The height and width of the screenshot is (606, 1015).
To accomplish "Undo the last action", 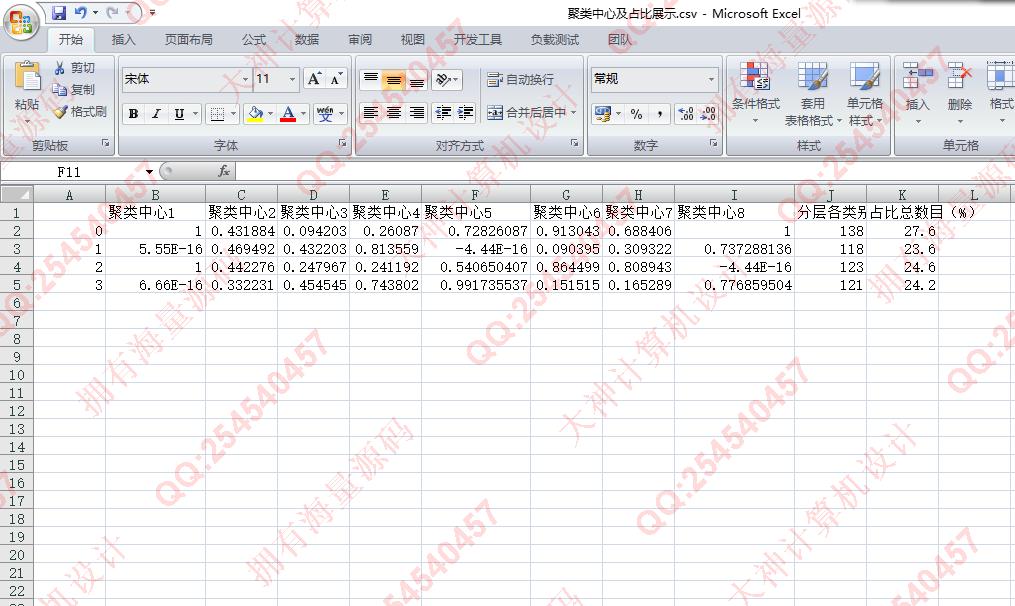I will [x=80, y=12].
